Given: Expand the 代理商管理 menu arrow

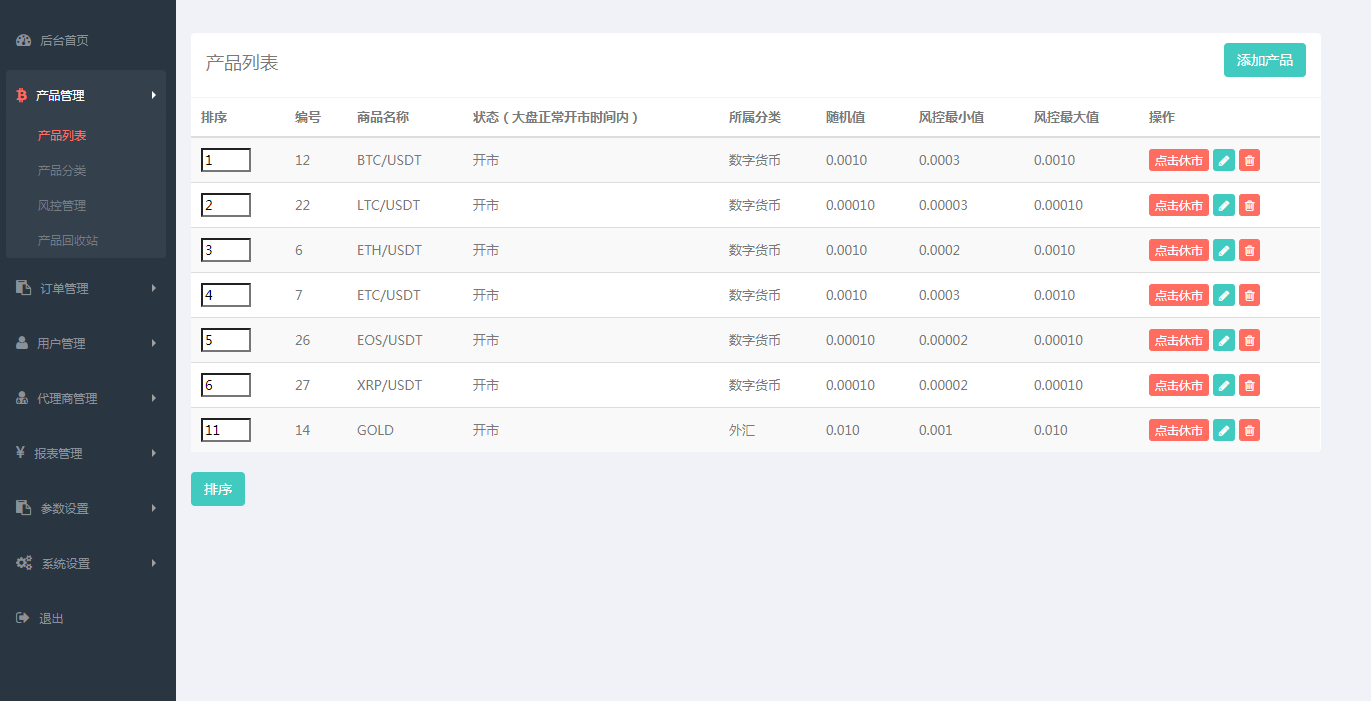Looking at the screenshot, I should click(154, 398).
